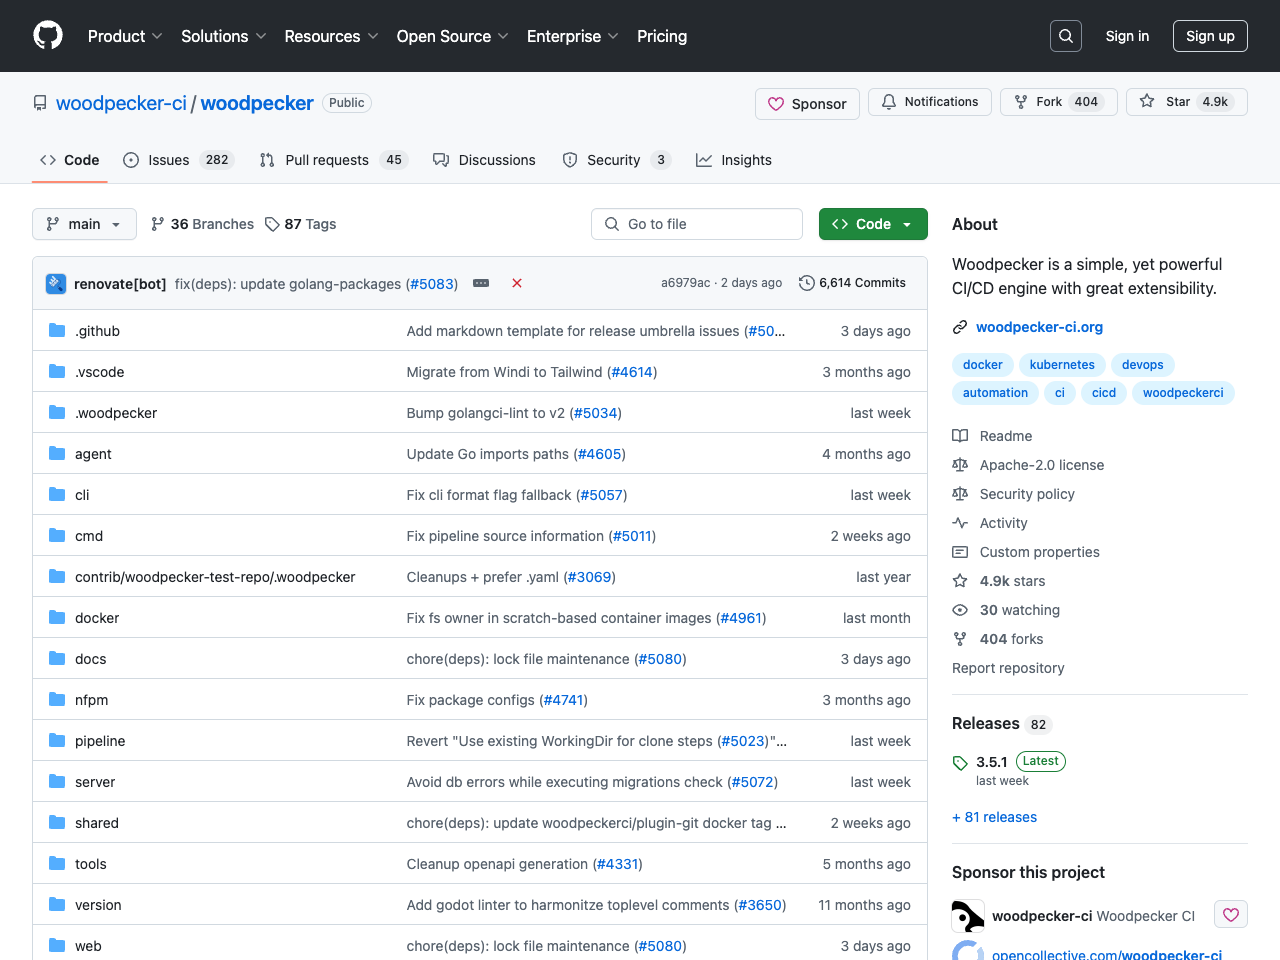Click the Activity pulse icon
The height and width of the screenshot is (960, 1280).
coord(960,523)
